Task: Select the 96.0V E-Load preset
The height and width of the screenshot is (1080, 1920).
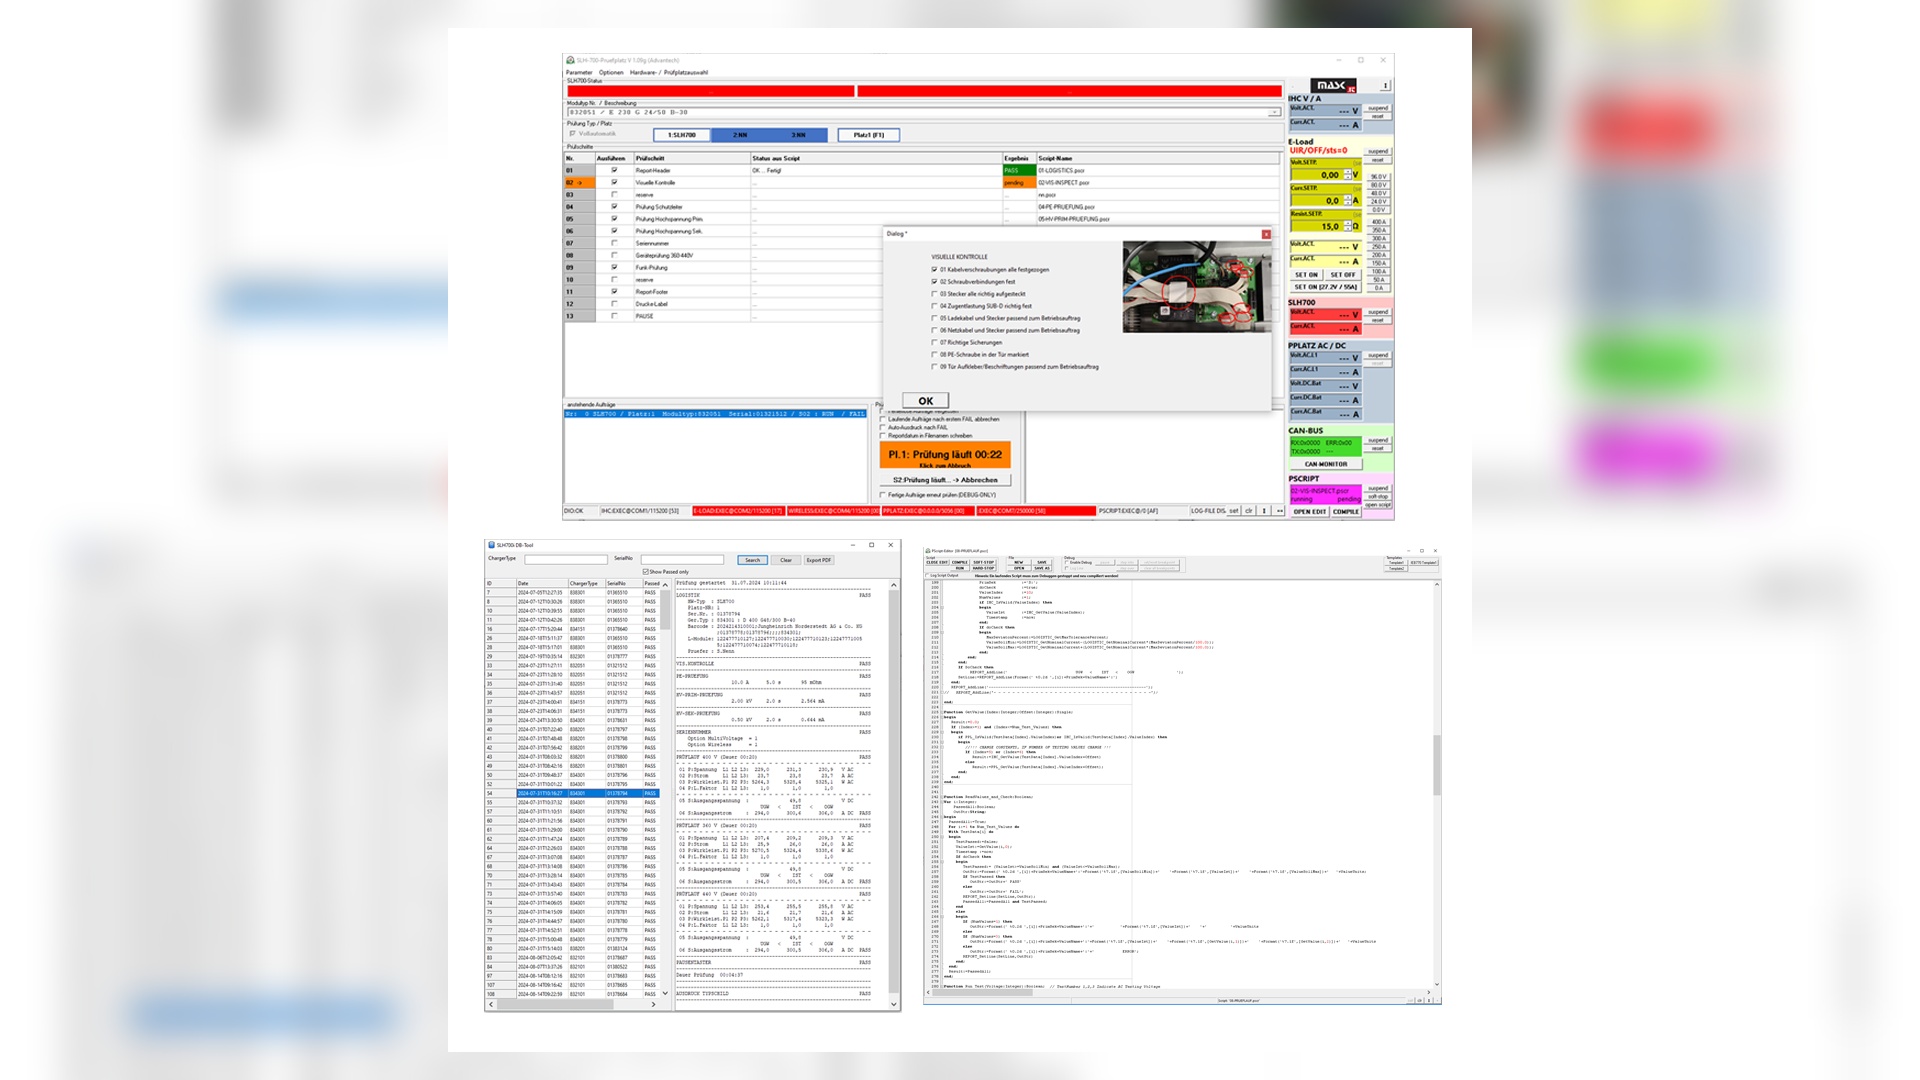Action: tap(1380, 176)
